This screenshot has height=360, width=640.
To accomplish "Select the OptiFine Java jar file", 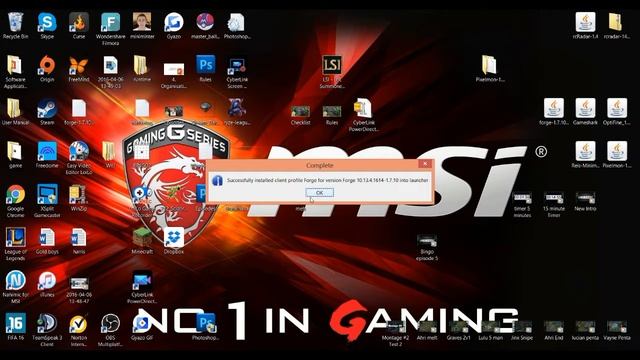I will click(616, 112).
